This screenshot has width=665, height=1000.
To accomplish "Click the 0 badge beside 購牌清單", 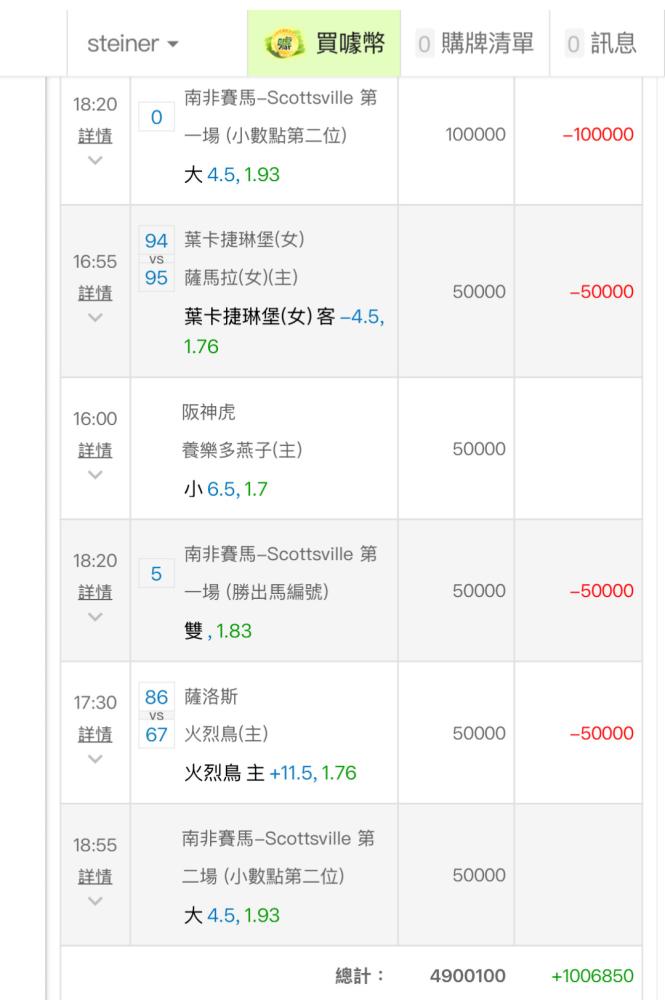I will [425, 44].
